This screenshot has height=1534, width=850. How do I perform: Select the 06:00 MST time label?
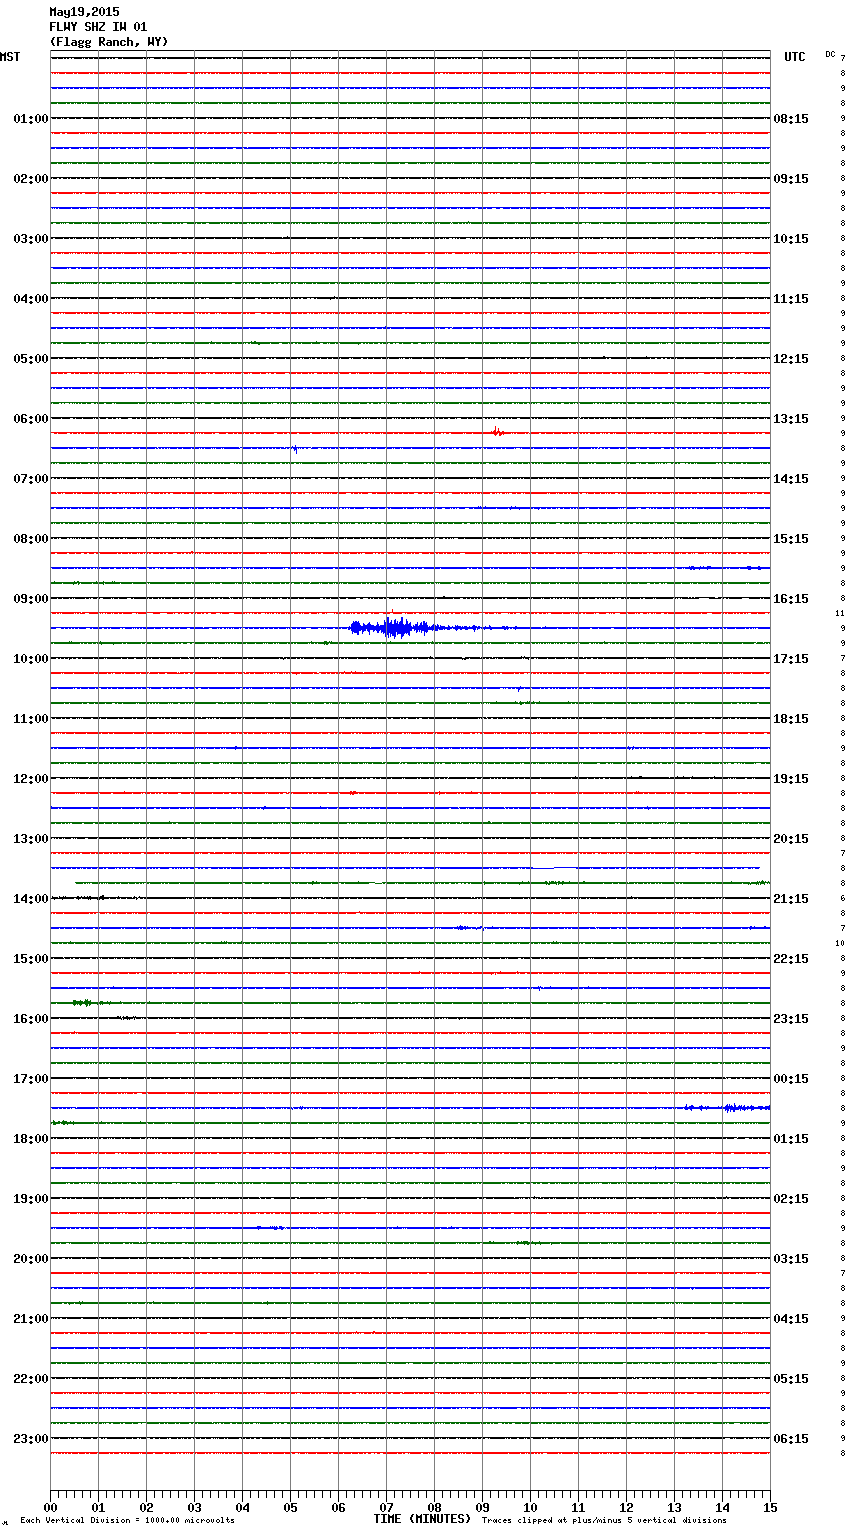(31, 419)
